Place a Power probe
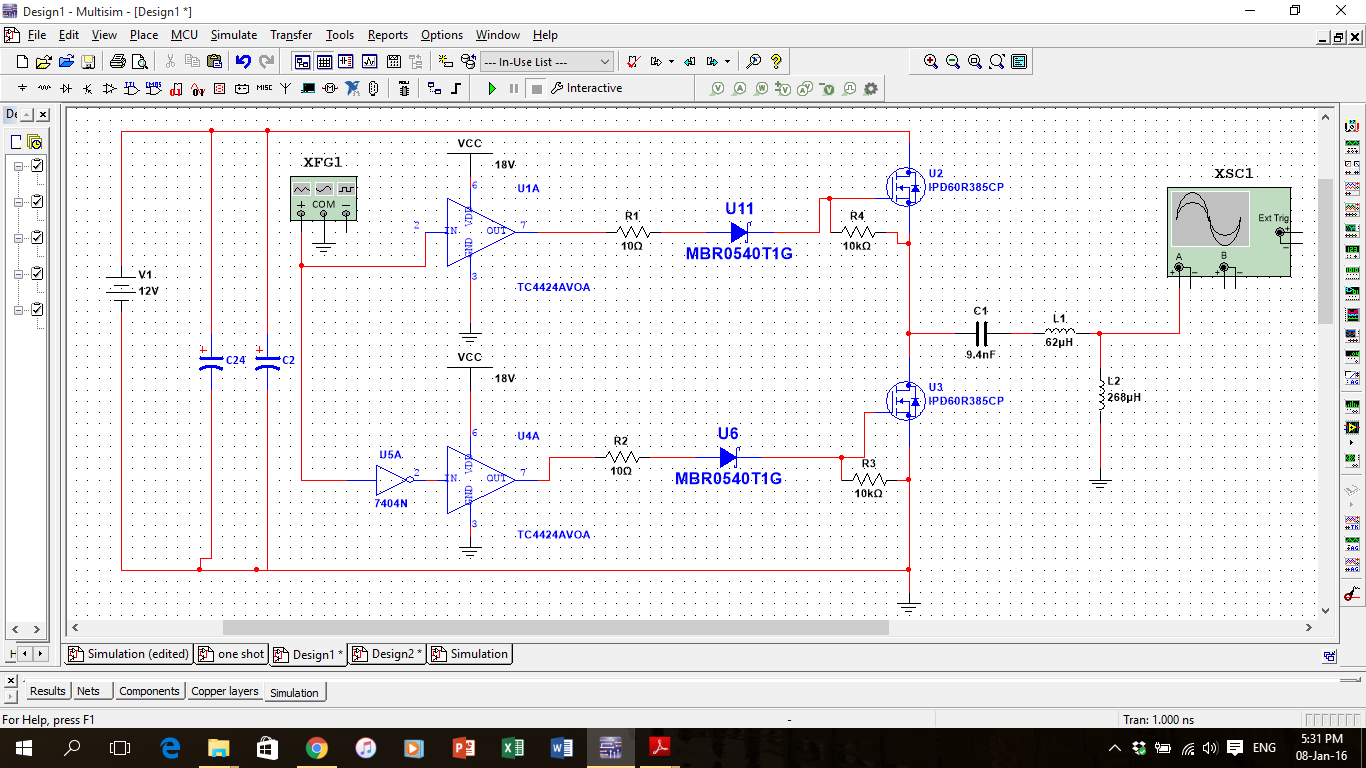The image size is (1366, 768). point(762,88)
